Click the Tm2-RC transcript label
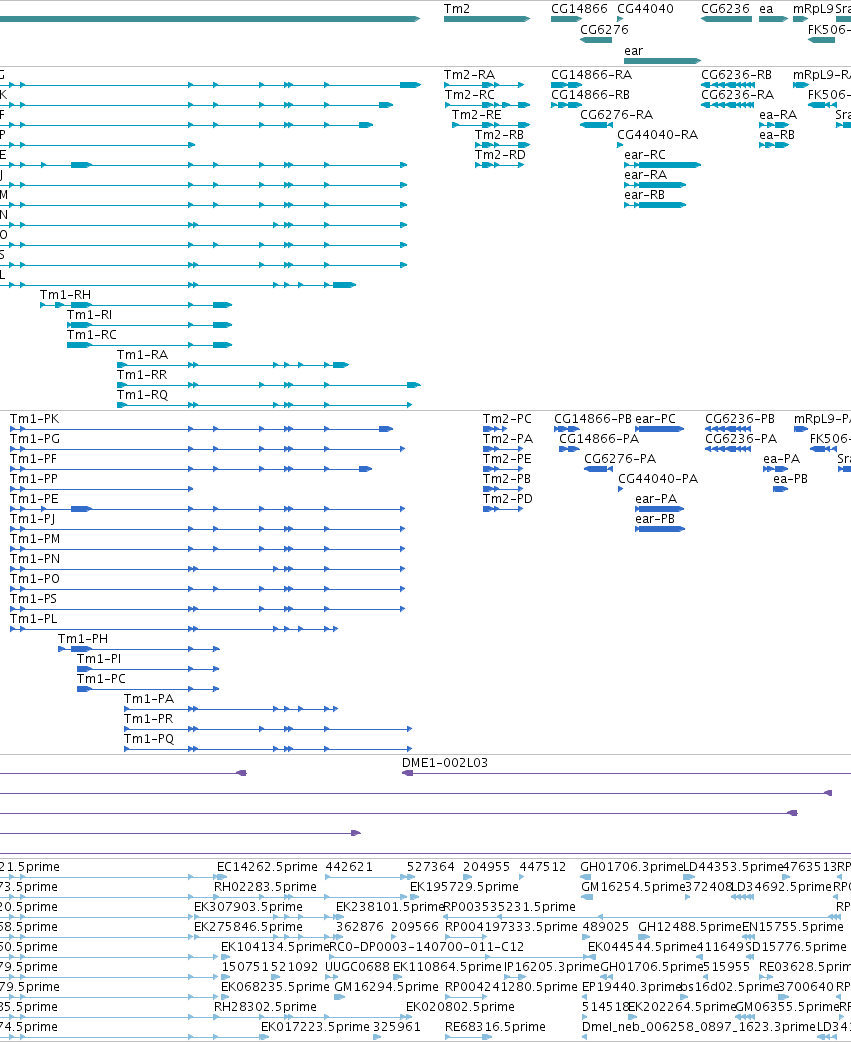 [469, 94]
